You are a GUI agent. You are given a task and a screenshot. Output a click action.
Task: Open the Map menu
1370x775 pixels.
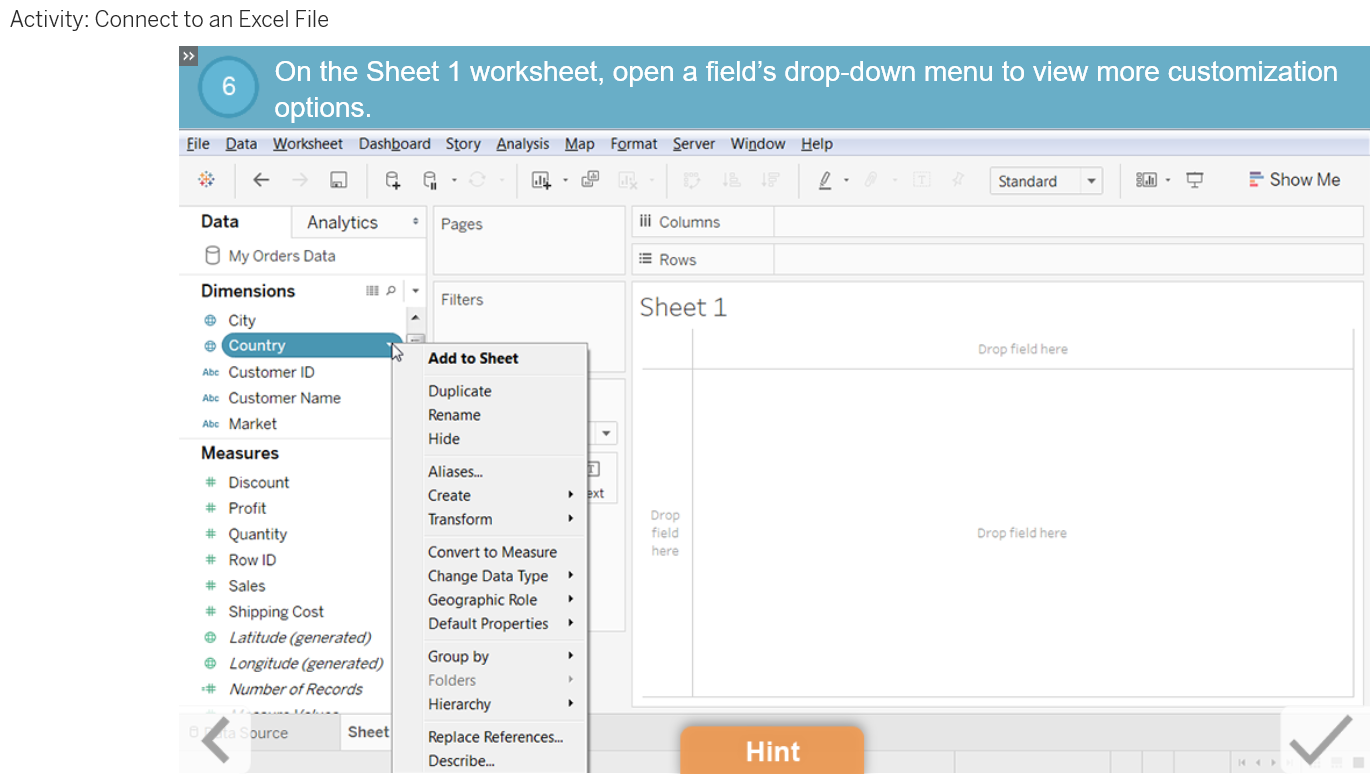pos(579,144)
